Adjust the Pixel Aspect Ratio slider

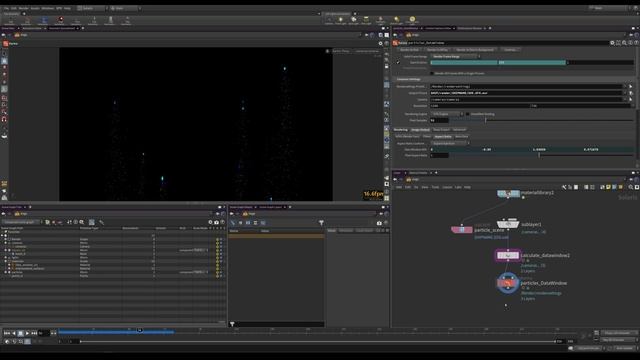(542, 156)
